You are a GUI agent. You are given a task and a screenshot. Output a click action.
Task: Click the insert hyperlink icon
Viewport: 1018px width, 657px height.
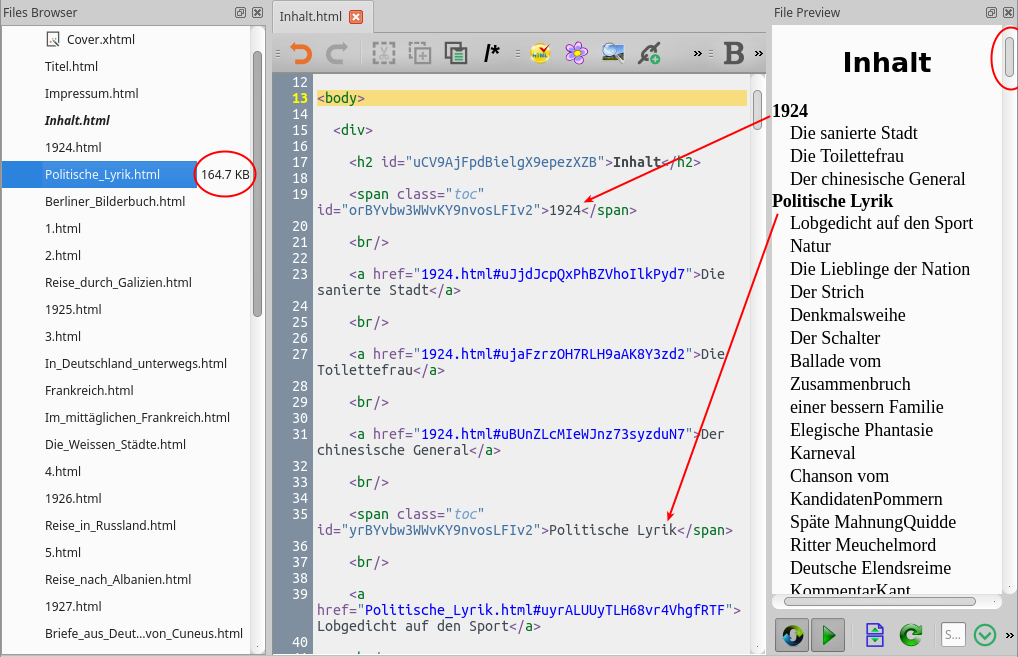(650, 53)
